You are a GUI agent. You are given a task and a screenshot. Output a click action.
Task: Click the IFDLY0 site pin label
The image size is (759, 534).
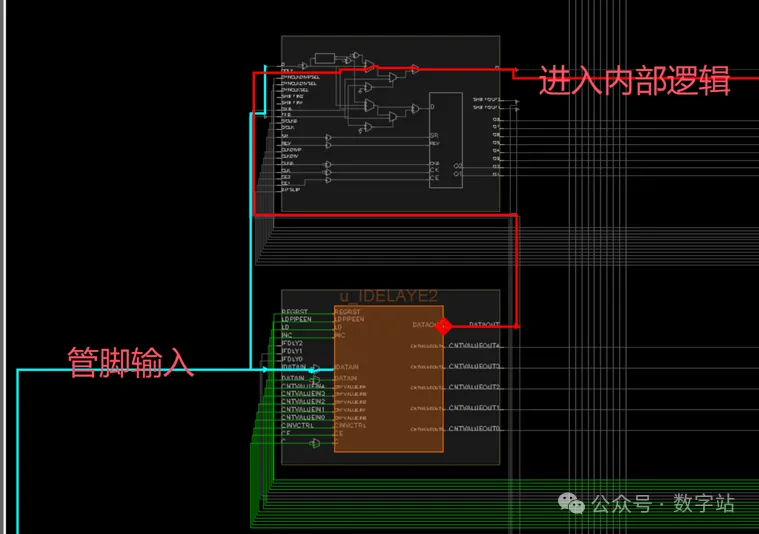pyautogui.click(x=292, y=359)
